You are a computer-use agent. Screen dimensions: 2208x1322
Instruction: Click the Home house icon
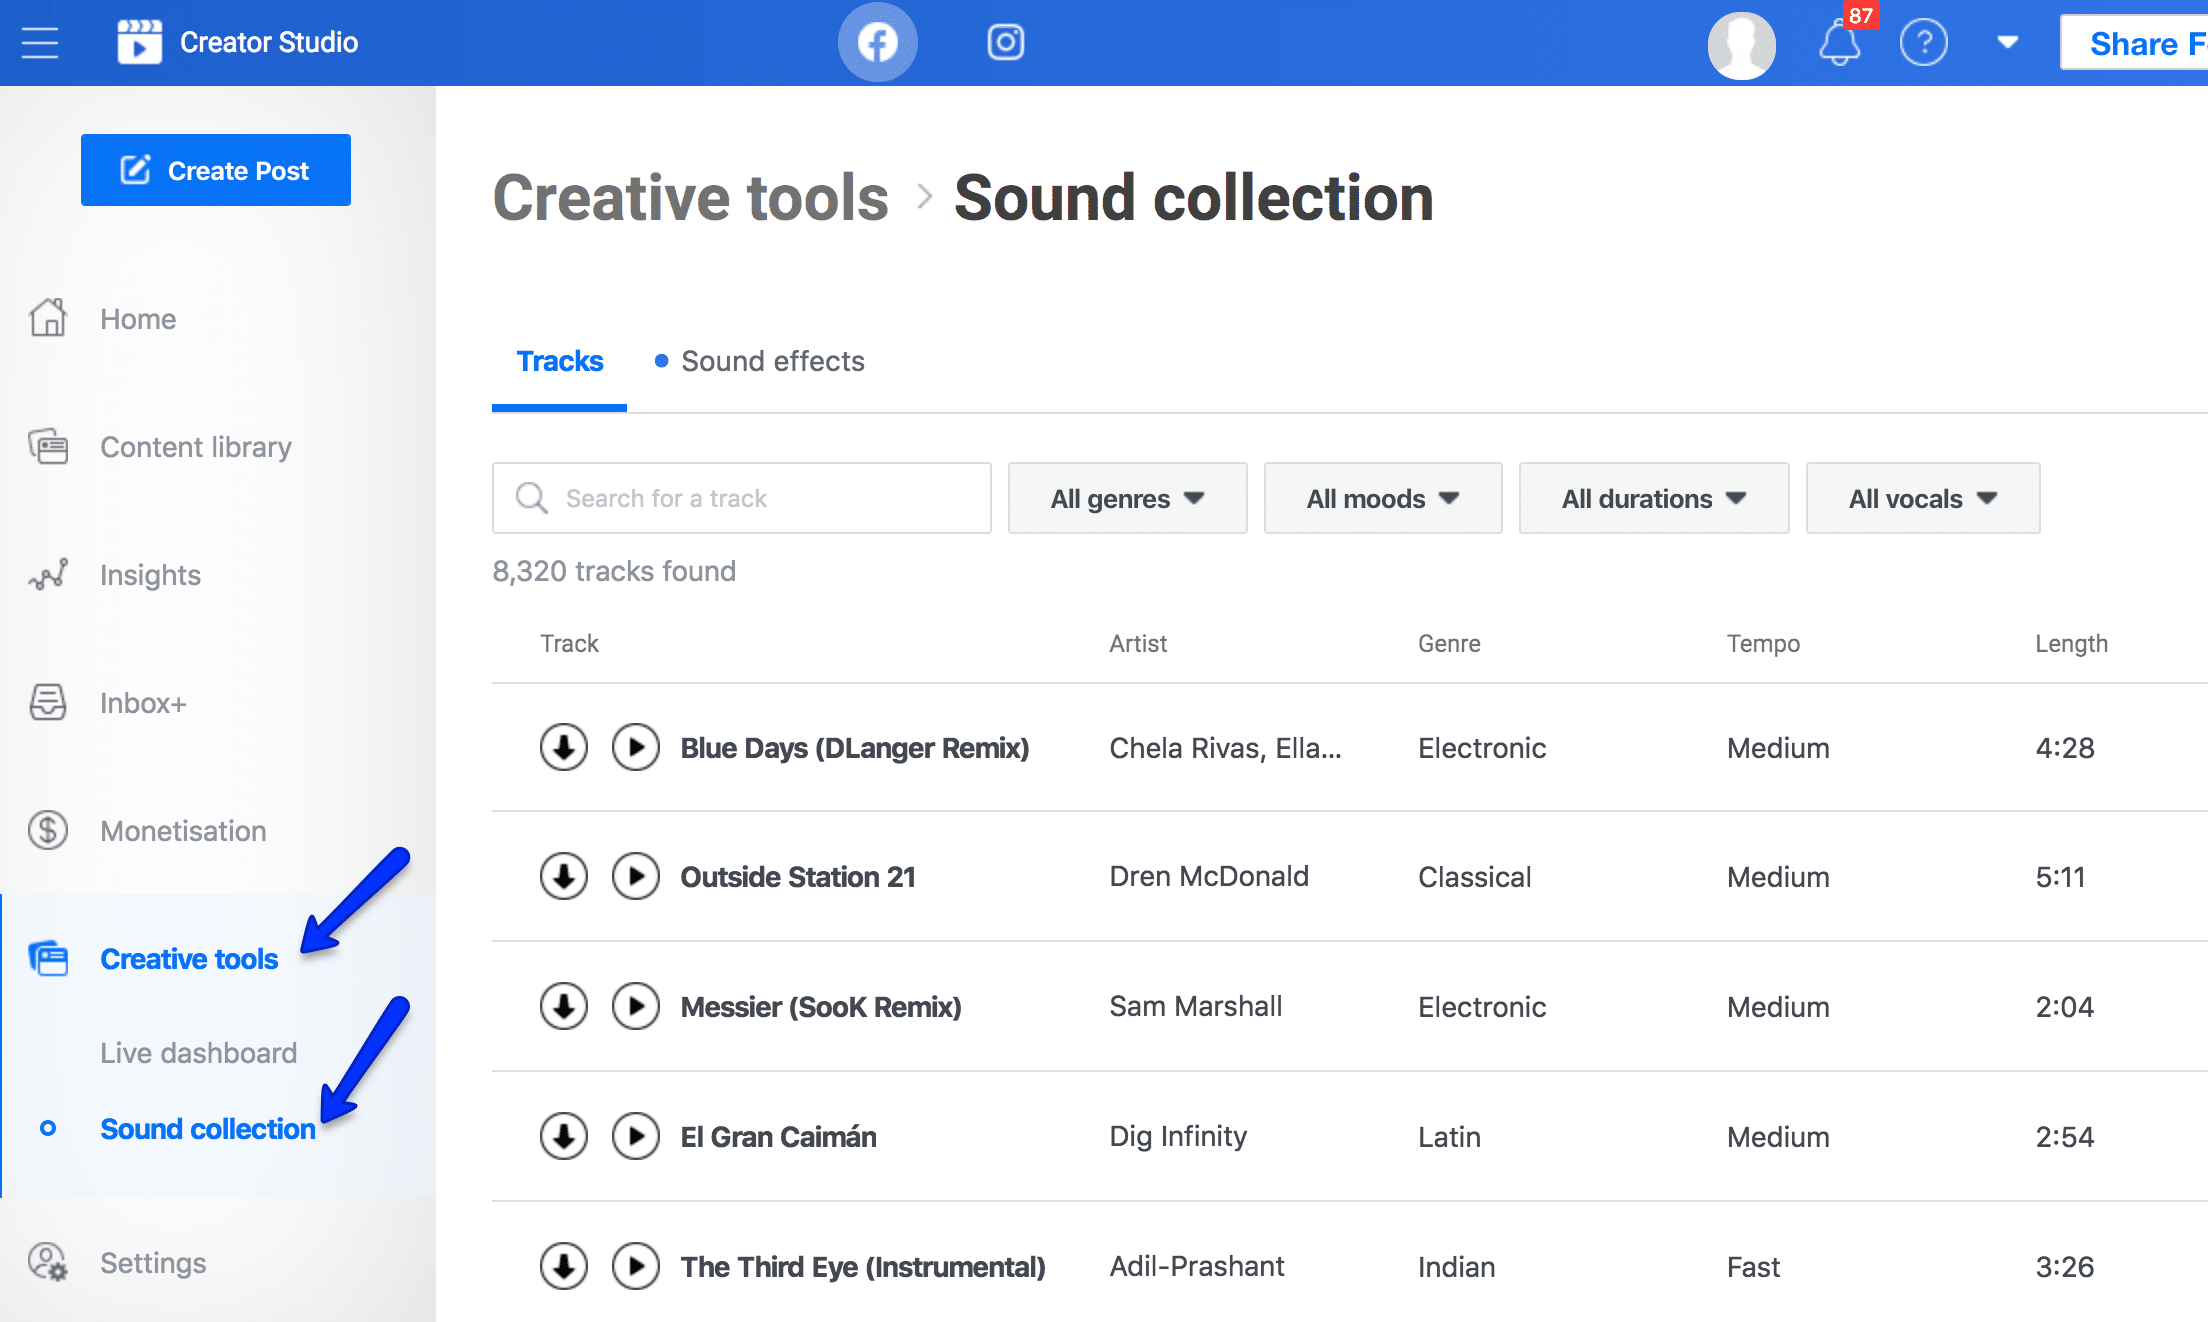48,318
